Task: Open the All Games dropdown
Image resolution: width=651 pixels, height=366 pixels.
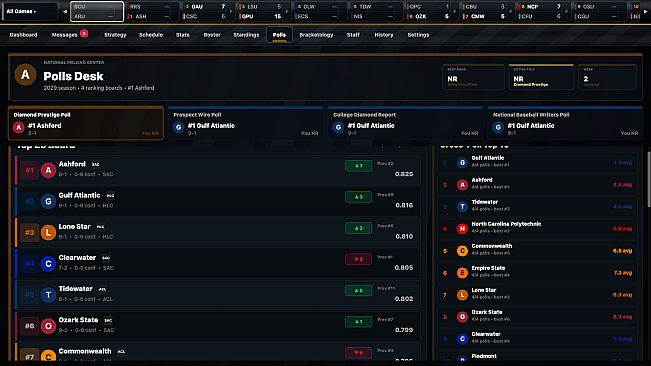Action: pos(30,11)
